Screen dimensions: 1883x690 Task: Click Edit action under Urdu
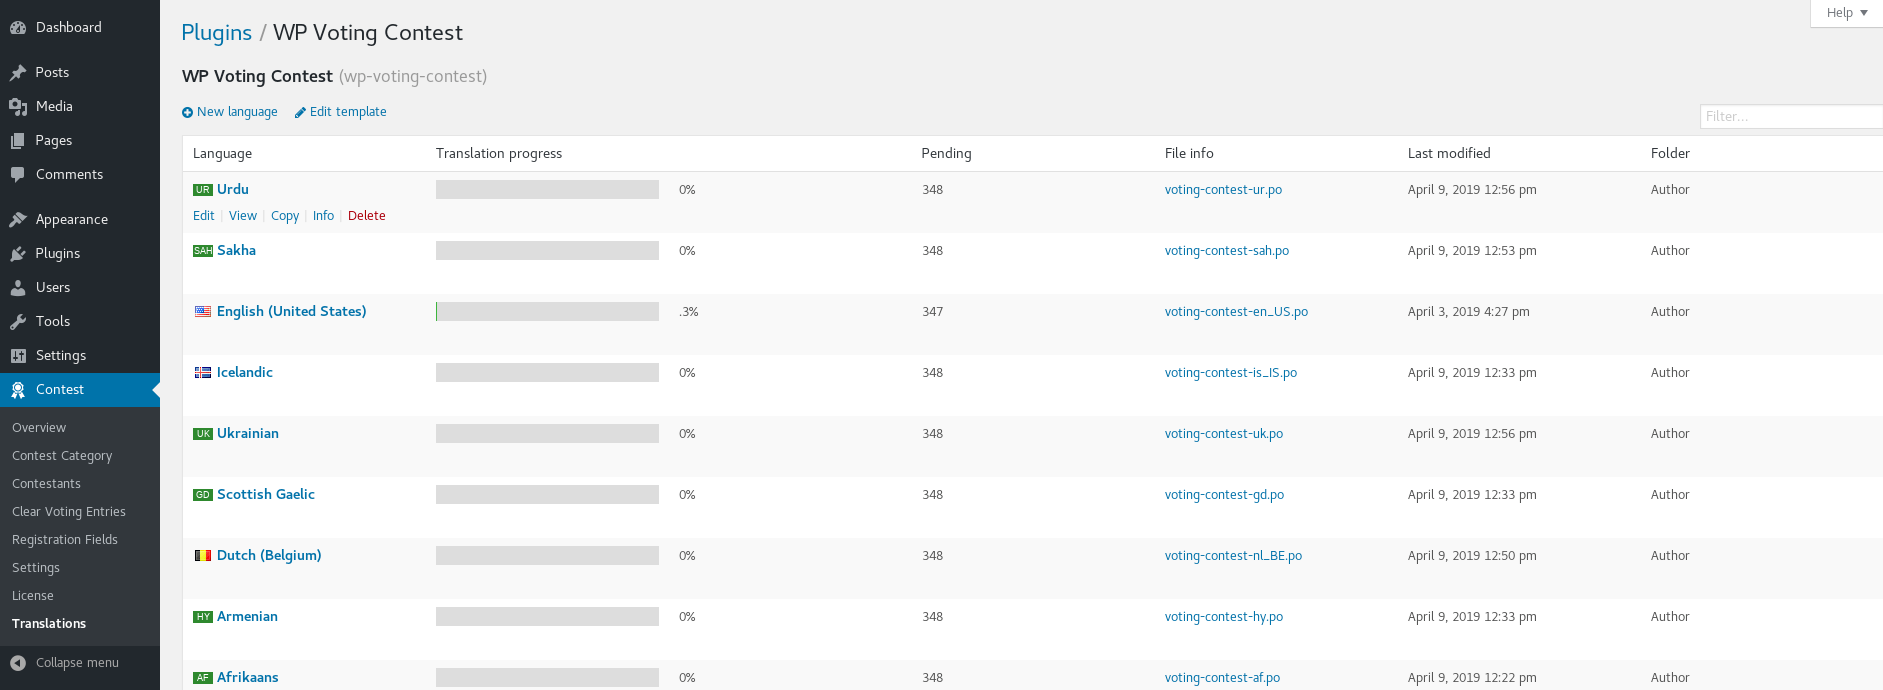tap(203, 216)
